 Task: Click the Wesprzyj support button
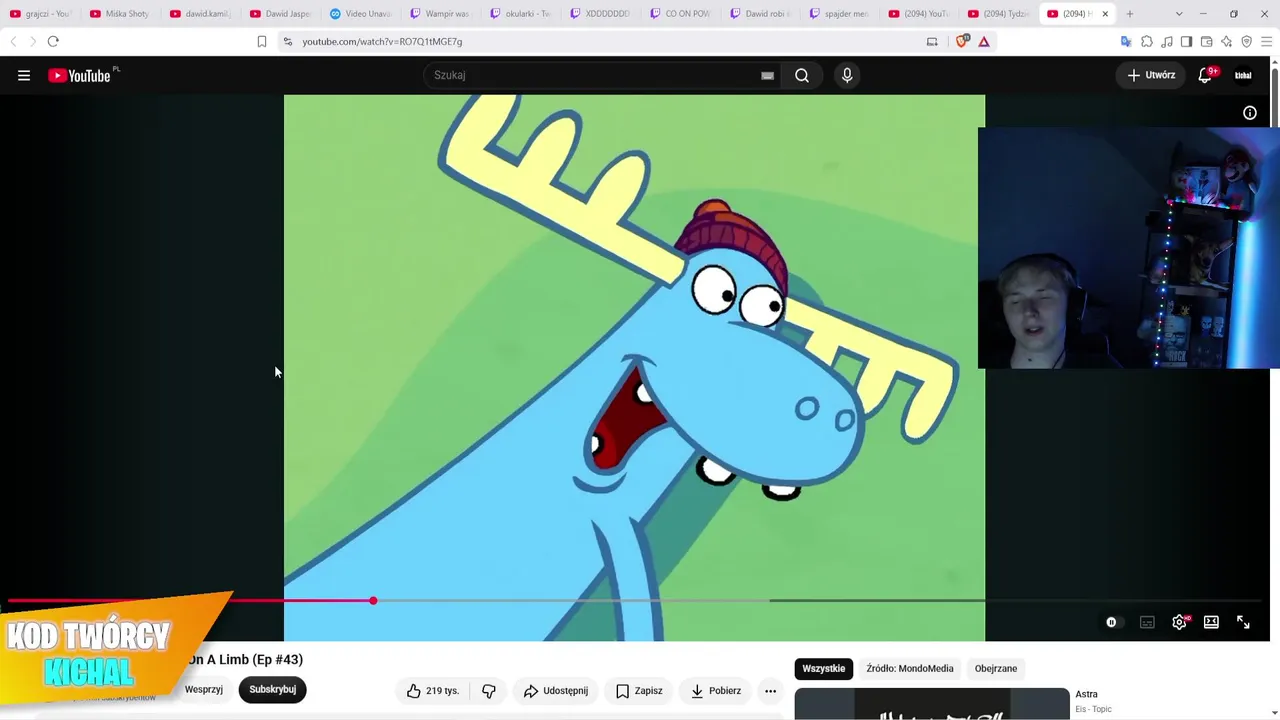pos(204,689)
